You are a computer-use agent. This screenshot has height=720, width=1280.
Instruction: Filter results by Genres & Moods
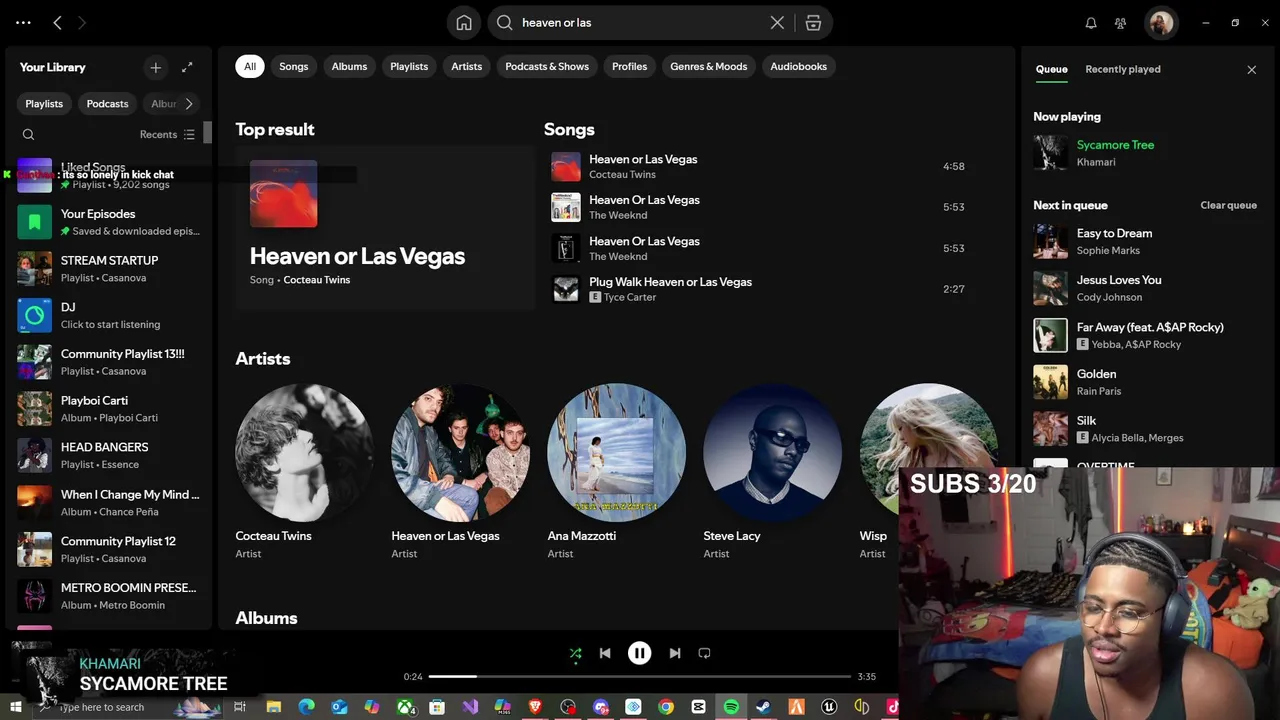click(x=708, y=66)
